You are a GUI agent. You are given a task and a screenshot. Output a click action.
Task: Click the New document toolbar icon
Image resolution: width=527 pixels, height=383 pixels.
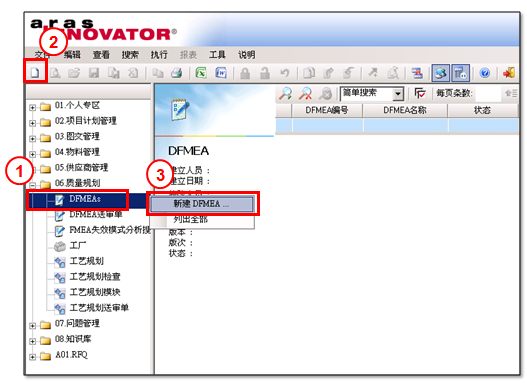point(35,73)
